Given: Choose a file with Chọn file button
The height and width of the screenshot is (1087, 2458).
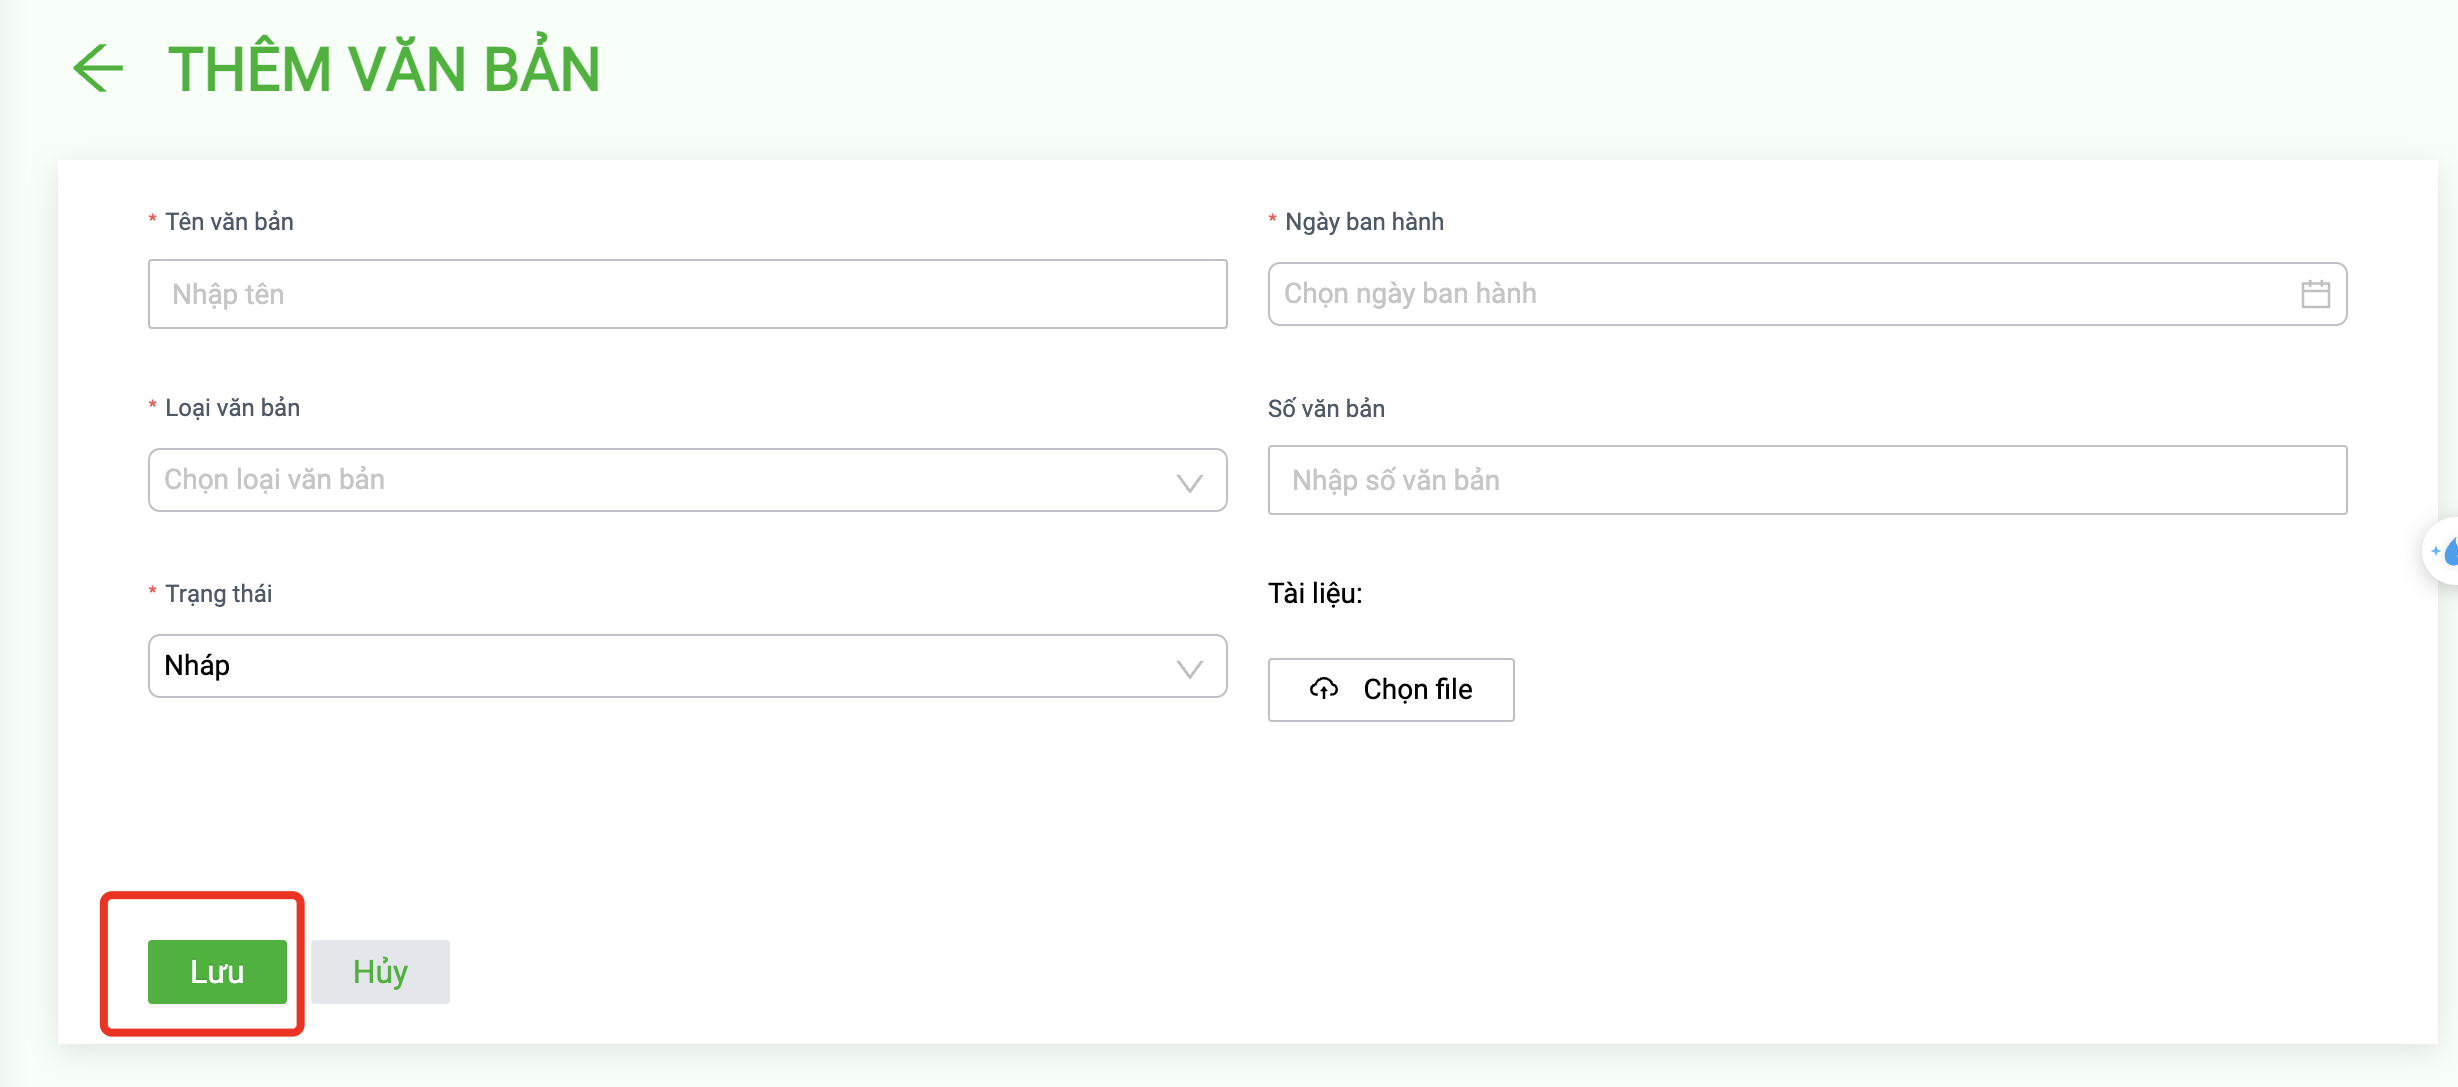Looking at the screenshot, I should pos(1391,690).
